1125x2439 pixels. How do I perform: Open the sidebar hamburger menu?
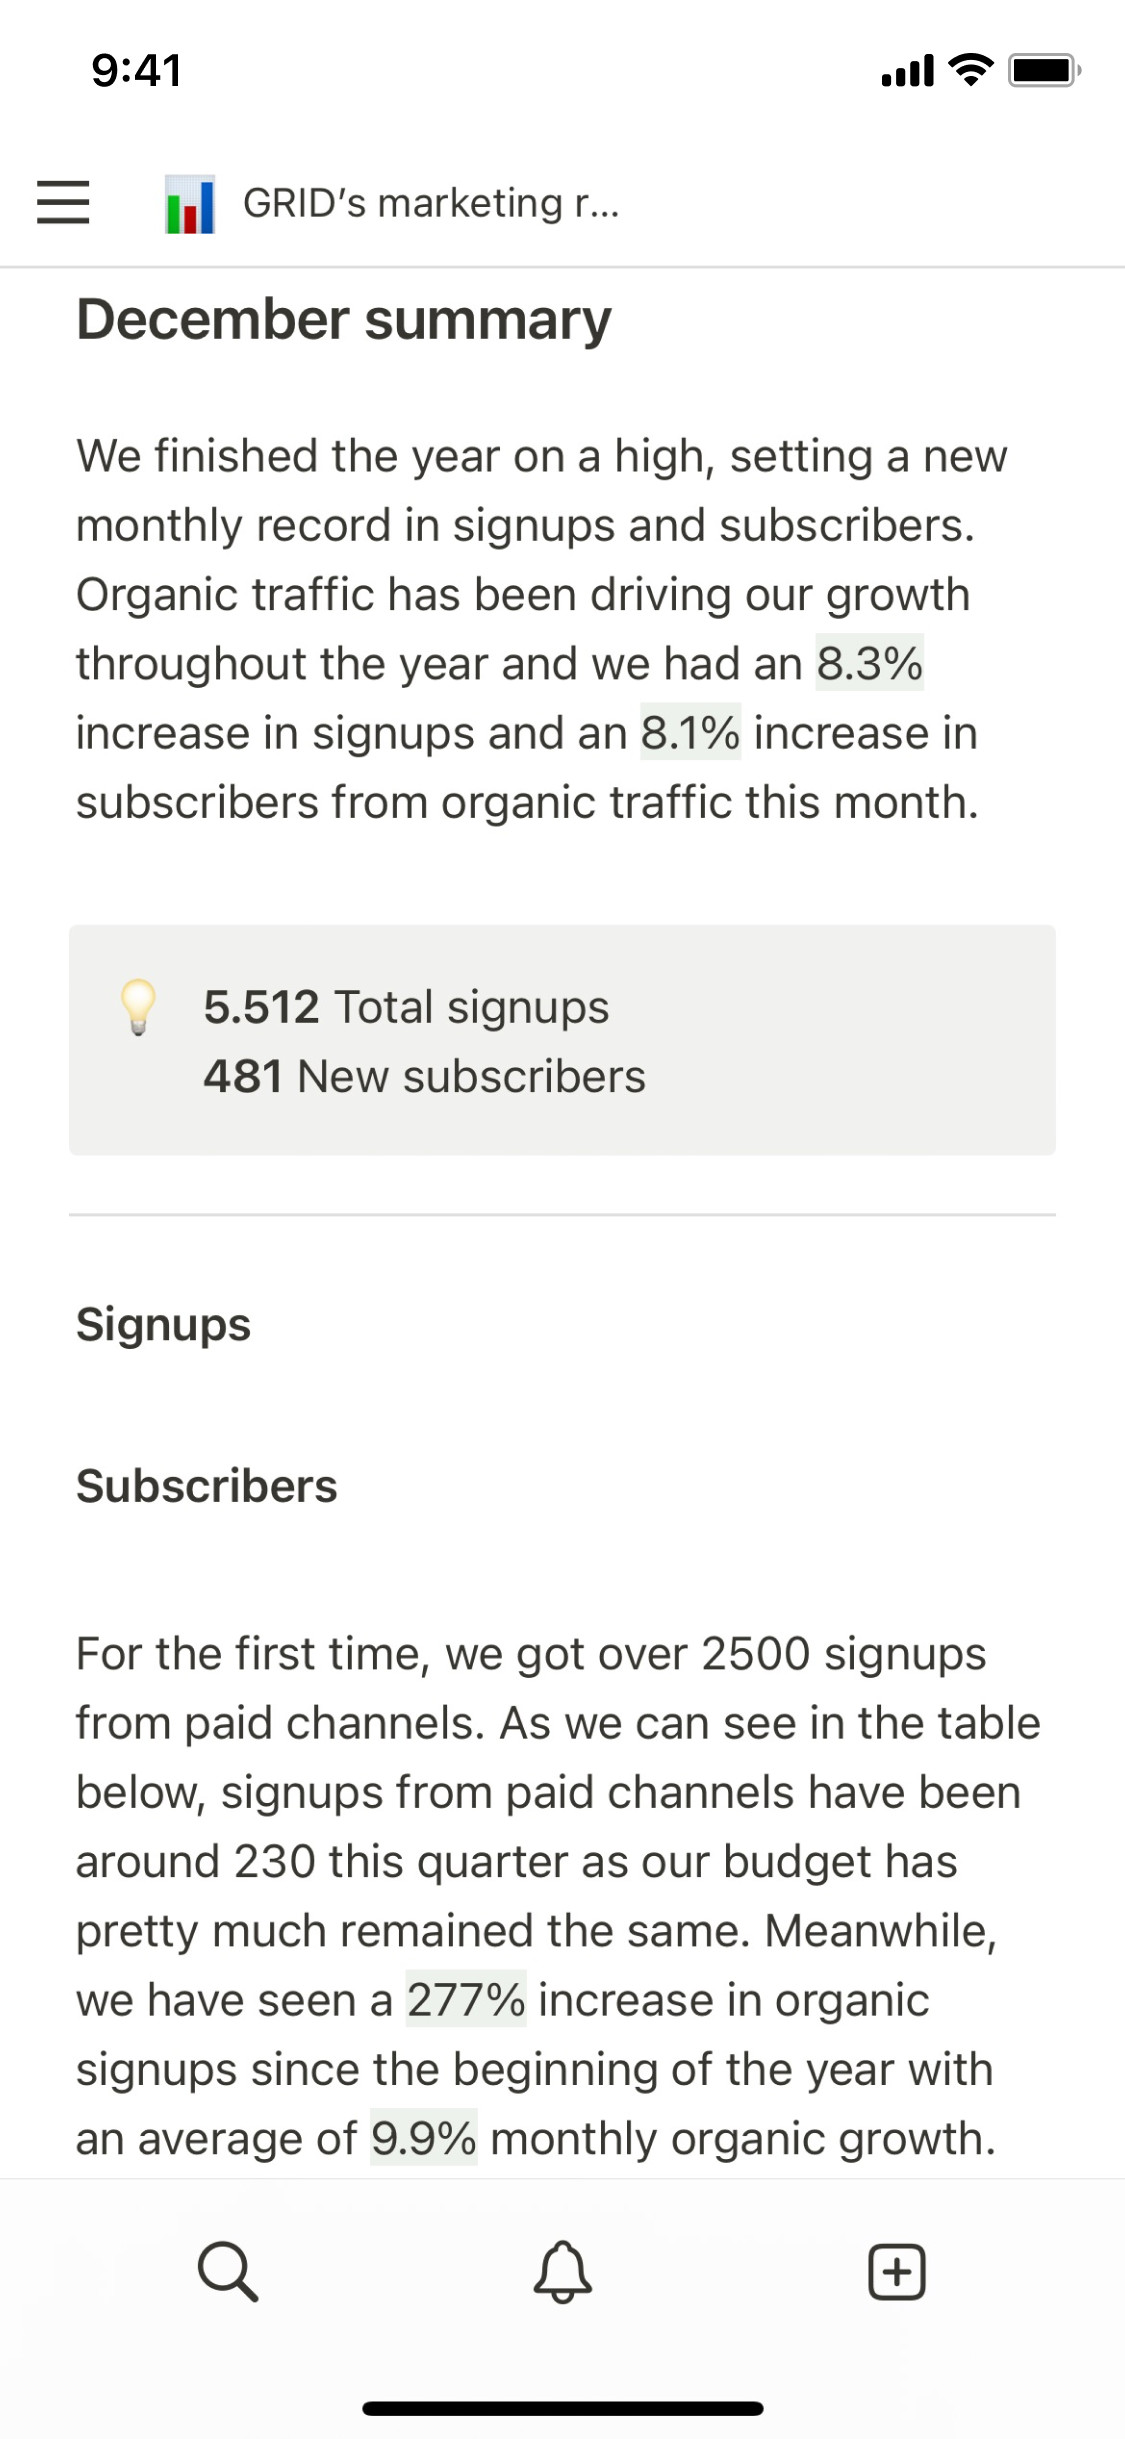(x=63, y=202)
